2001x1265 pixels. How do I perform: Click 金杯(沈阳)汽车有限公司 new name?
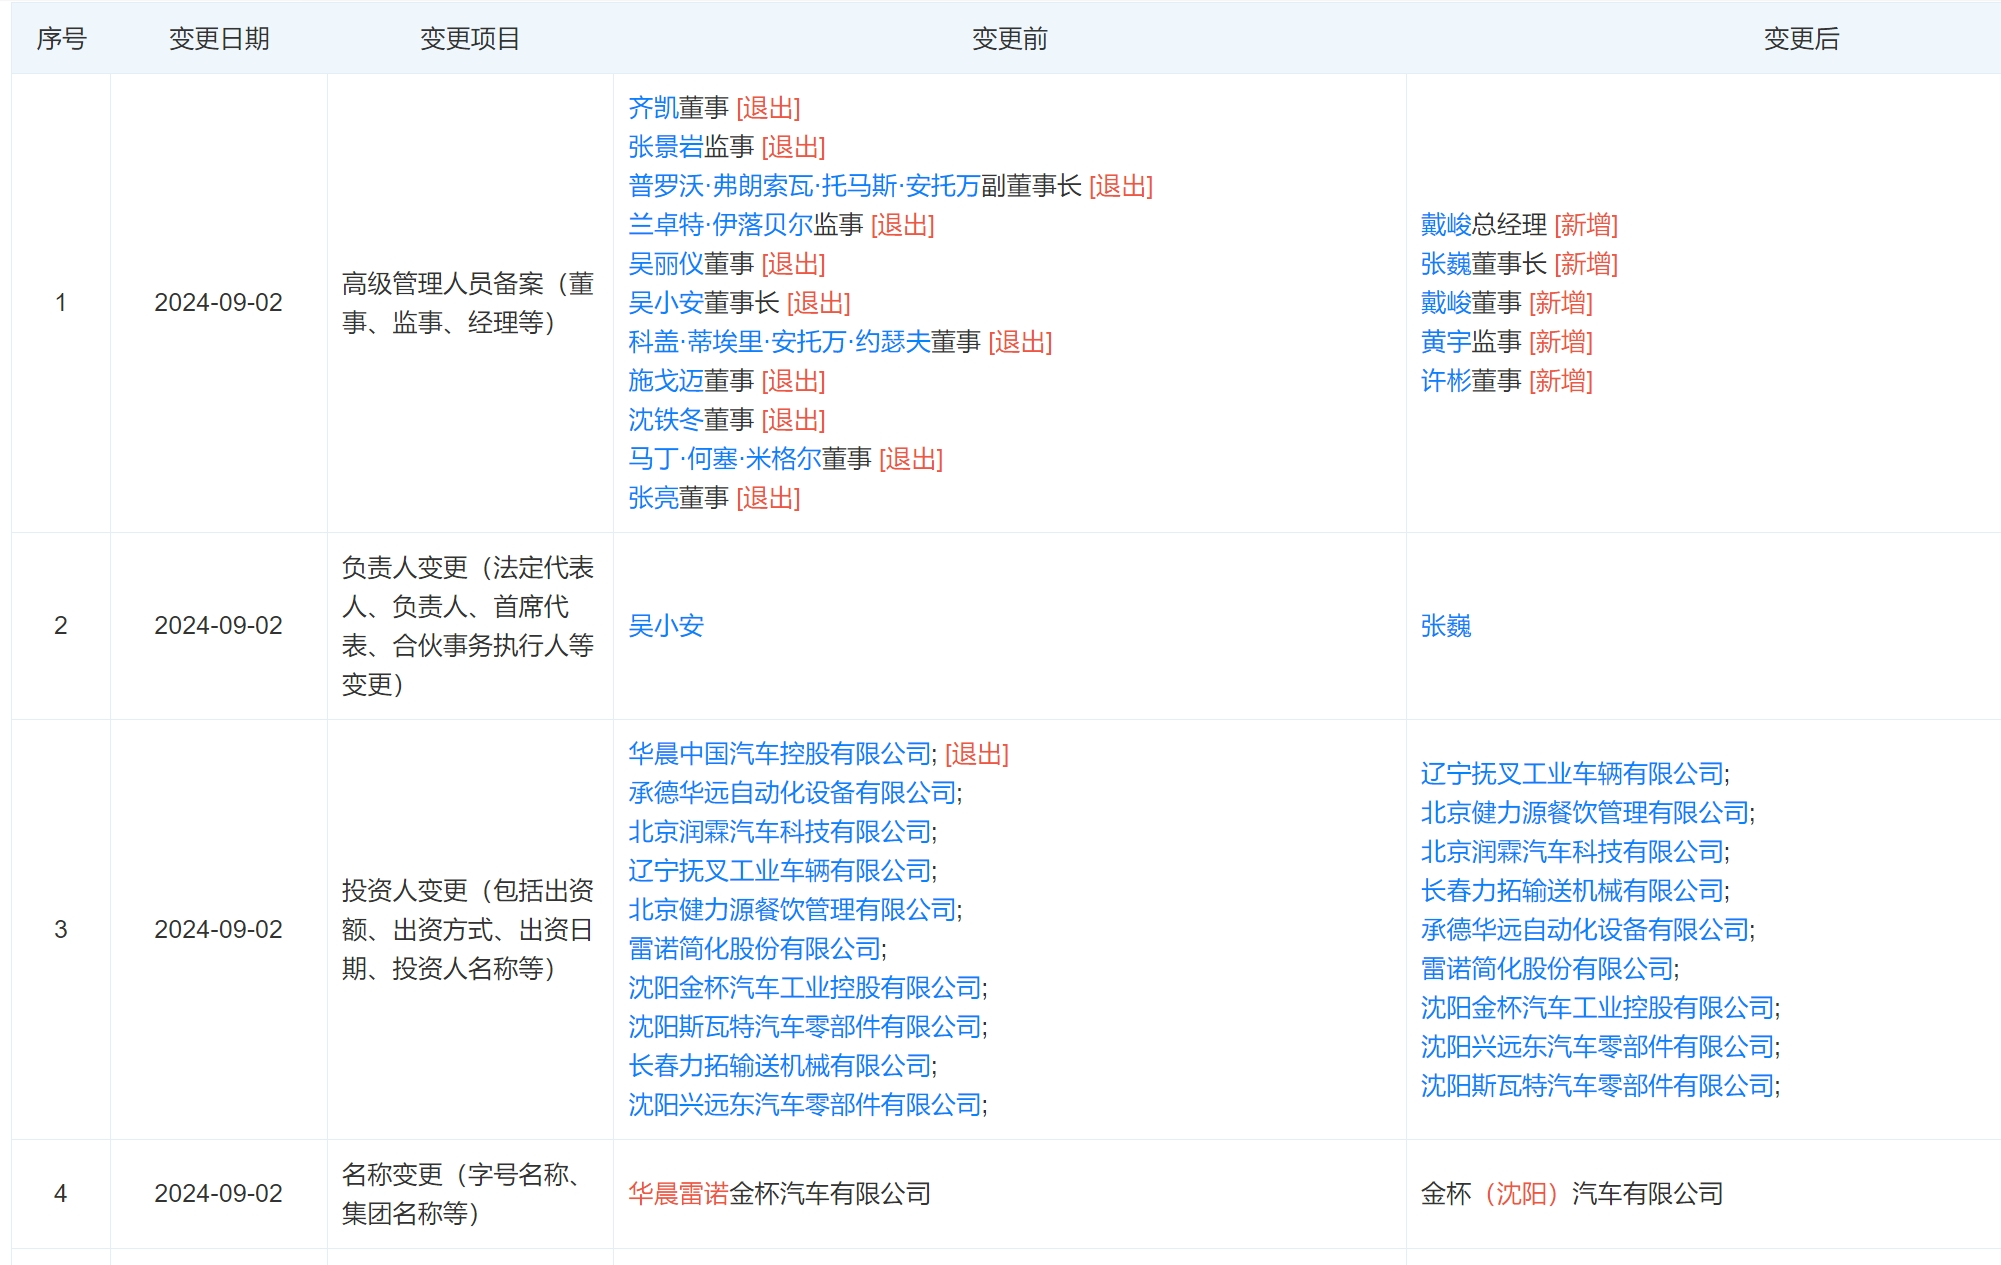pyautogui.click(x=1572, y=1193)
